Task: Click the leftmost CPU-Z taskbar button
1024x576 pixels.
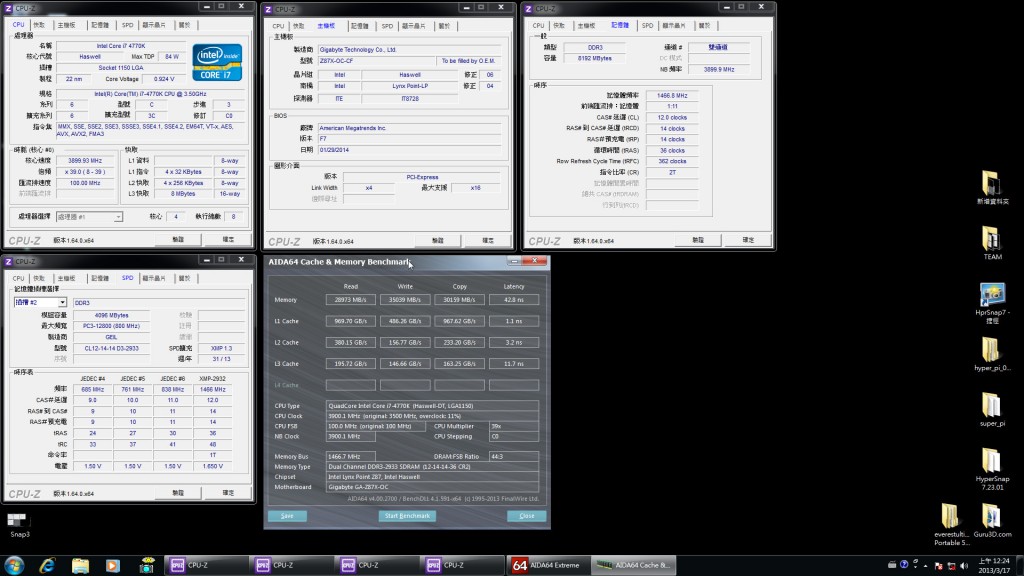Action: 206,566
